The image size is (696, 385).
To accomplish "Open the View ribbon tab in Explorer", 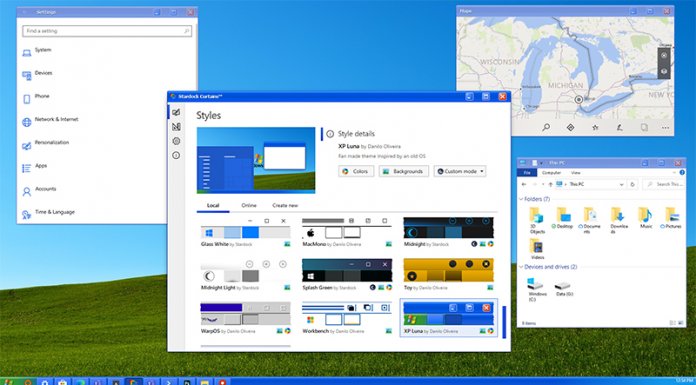I will [x=575, y=173].
